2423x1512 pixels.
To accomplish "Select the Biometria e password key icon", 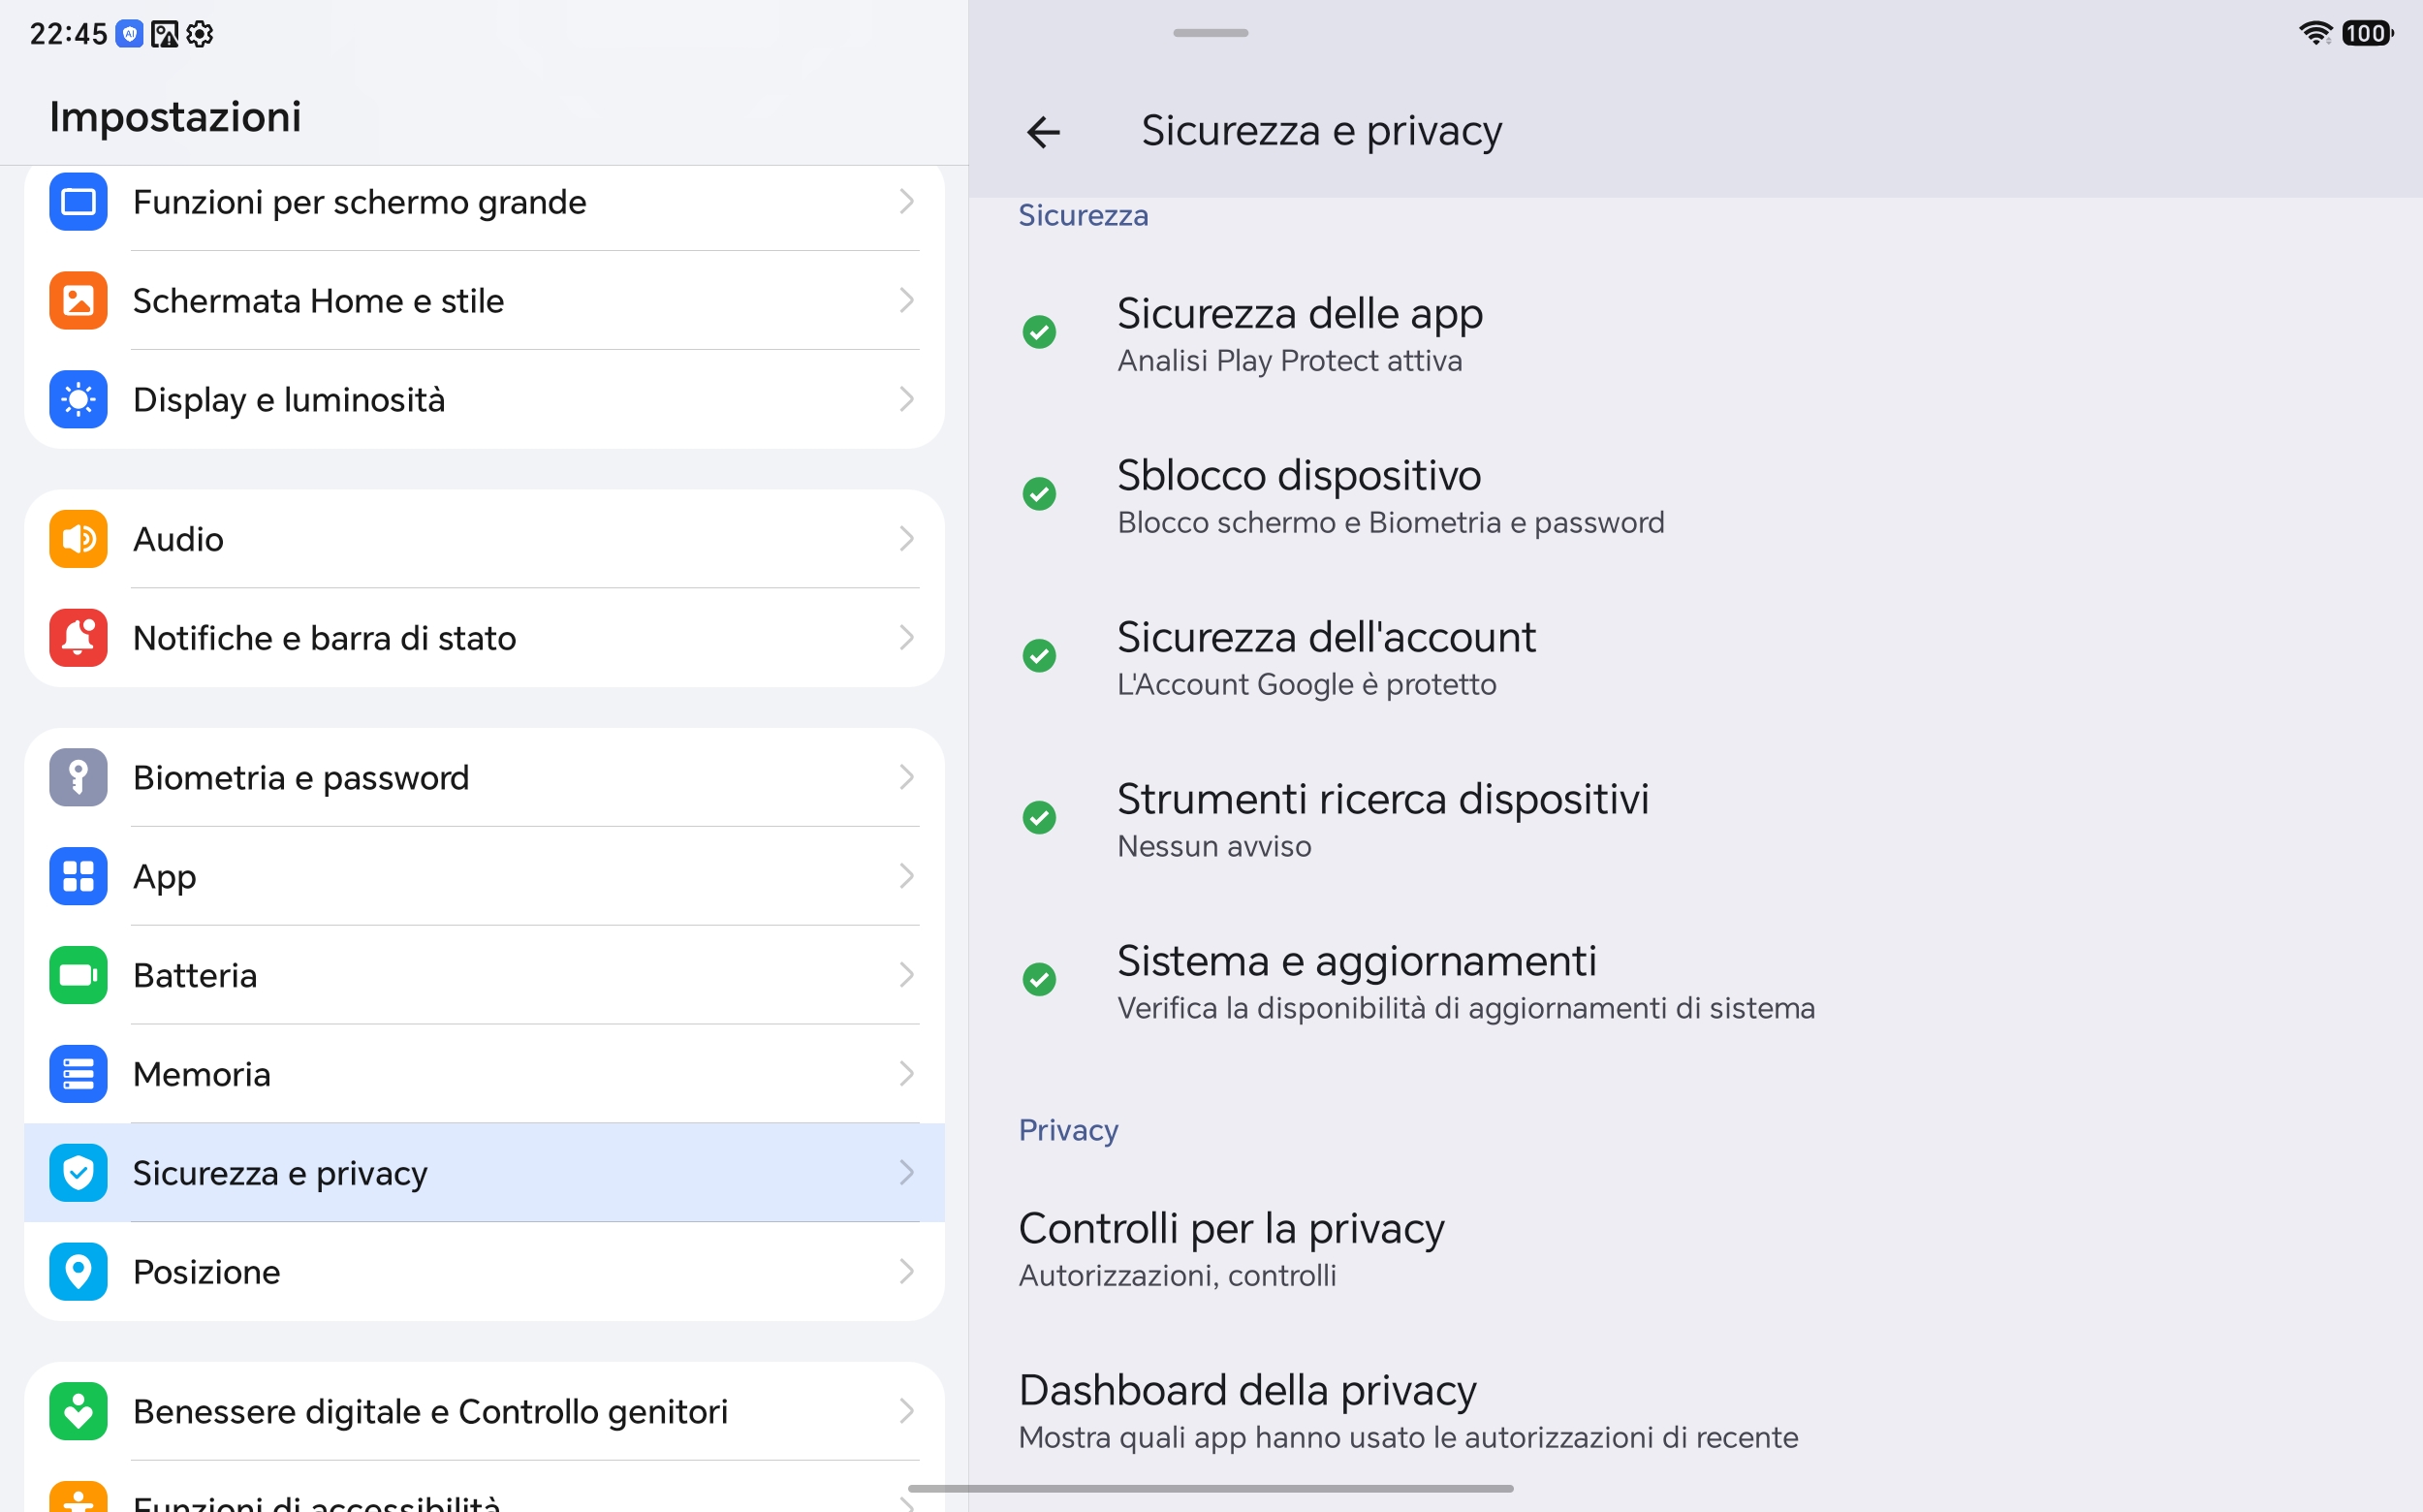I will pyautogui.click(x=78, y=777).
